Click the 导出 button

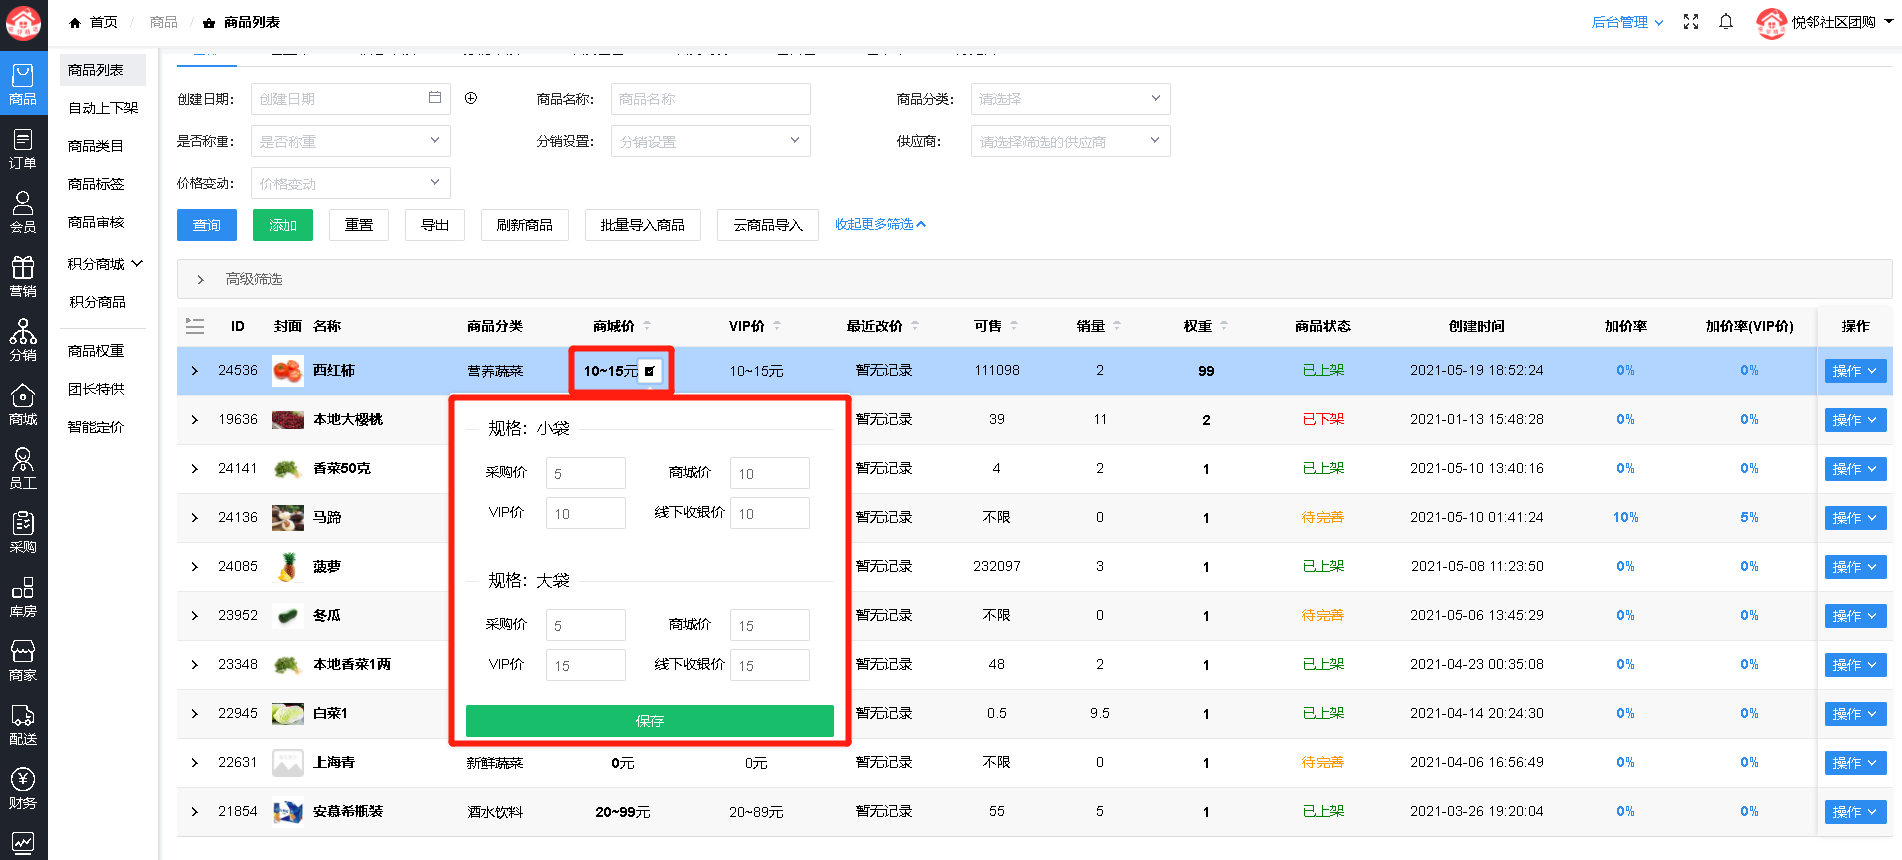(x=435, y=225)
